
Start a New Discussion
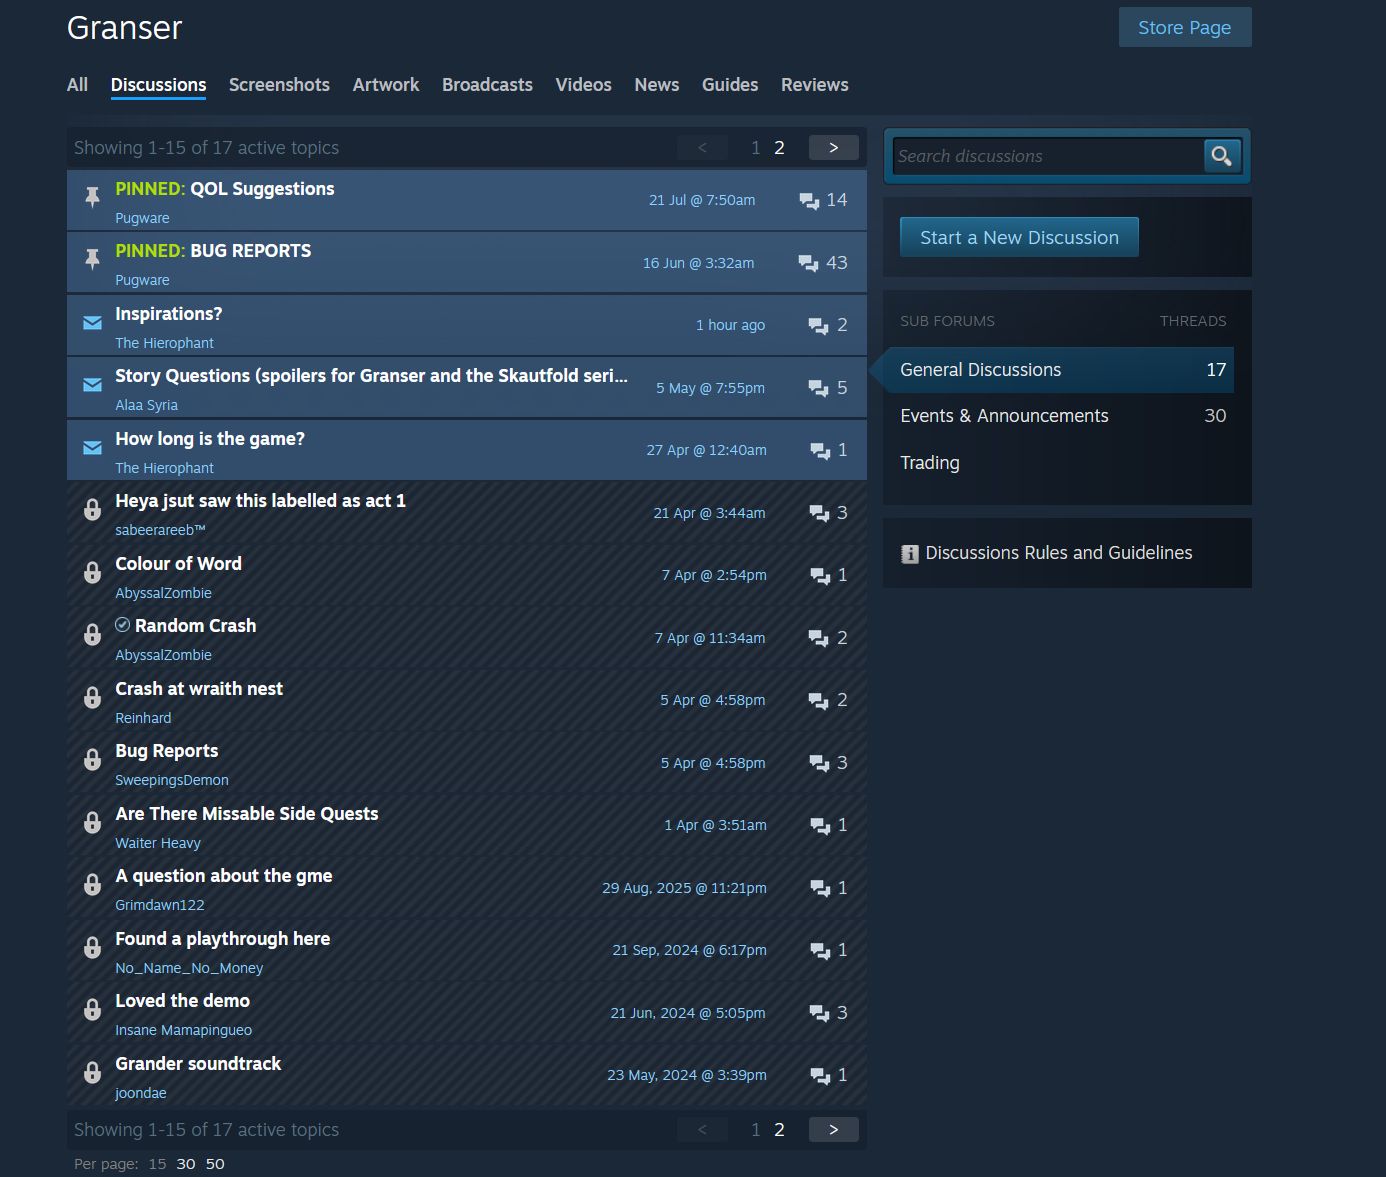click(x=1019, y=237)
